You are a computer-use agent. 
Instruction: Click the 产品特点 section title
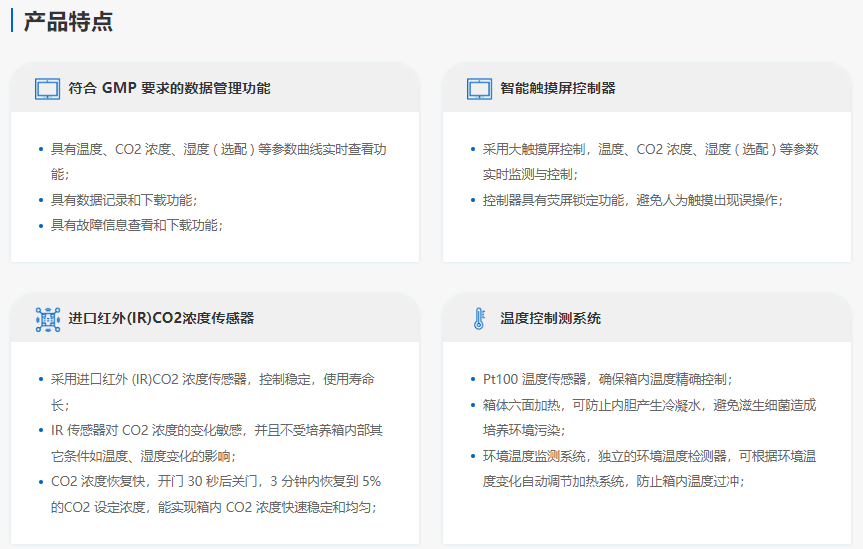tap(68, 21)
